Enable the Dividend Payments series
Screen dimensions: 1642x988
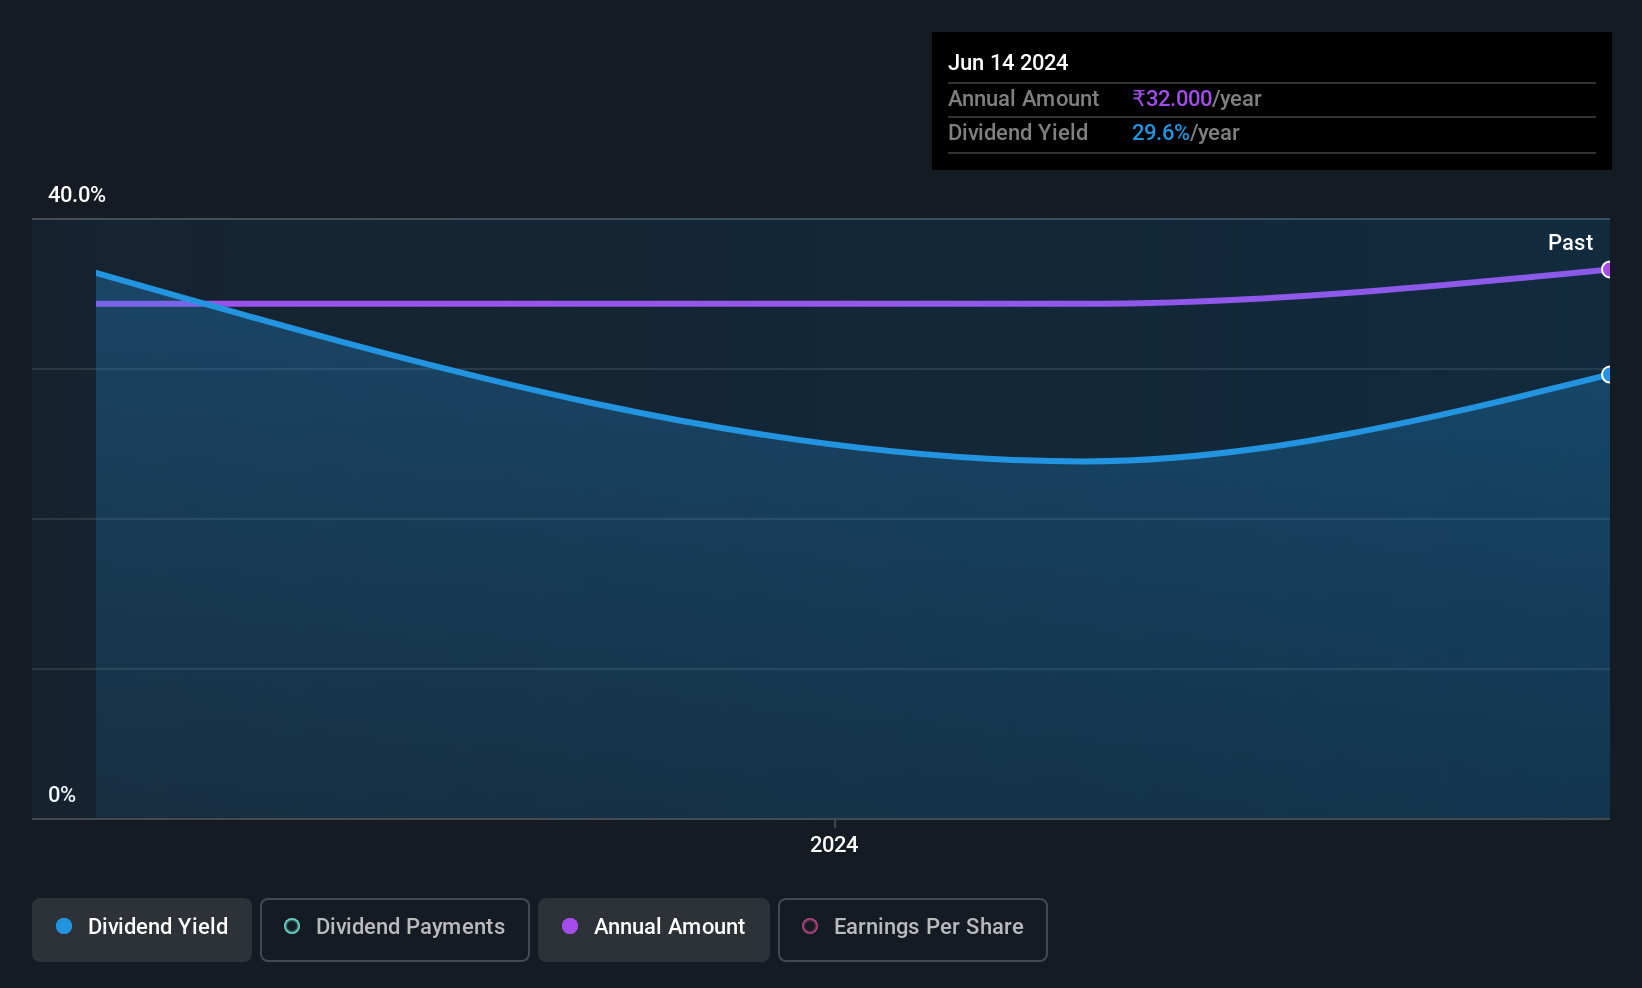tap(395, 929)
